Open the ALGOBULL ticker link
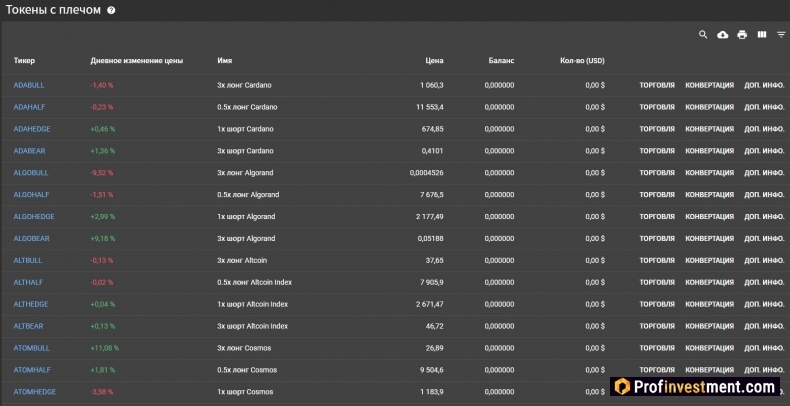 click(x=31, y=173)
